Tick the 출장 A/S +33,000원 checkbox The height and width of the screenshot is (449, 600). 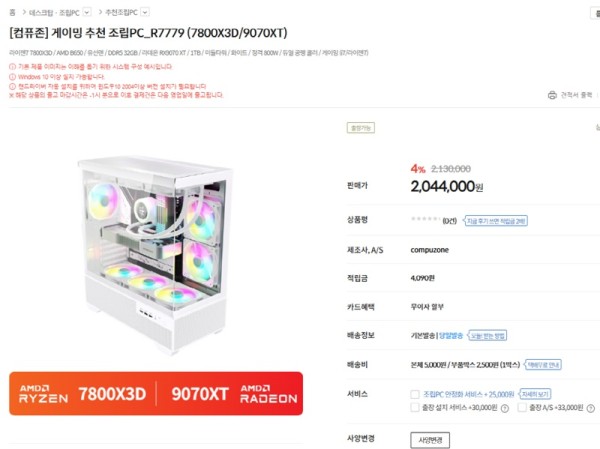522,407
